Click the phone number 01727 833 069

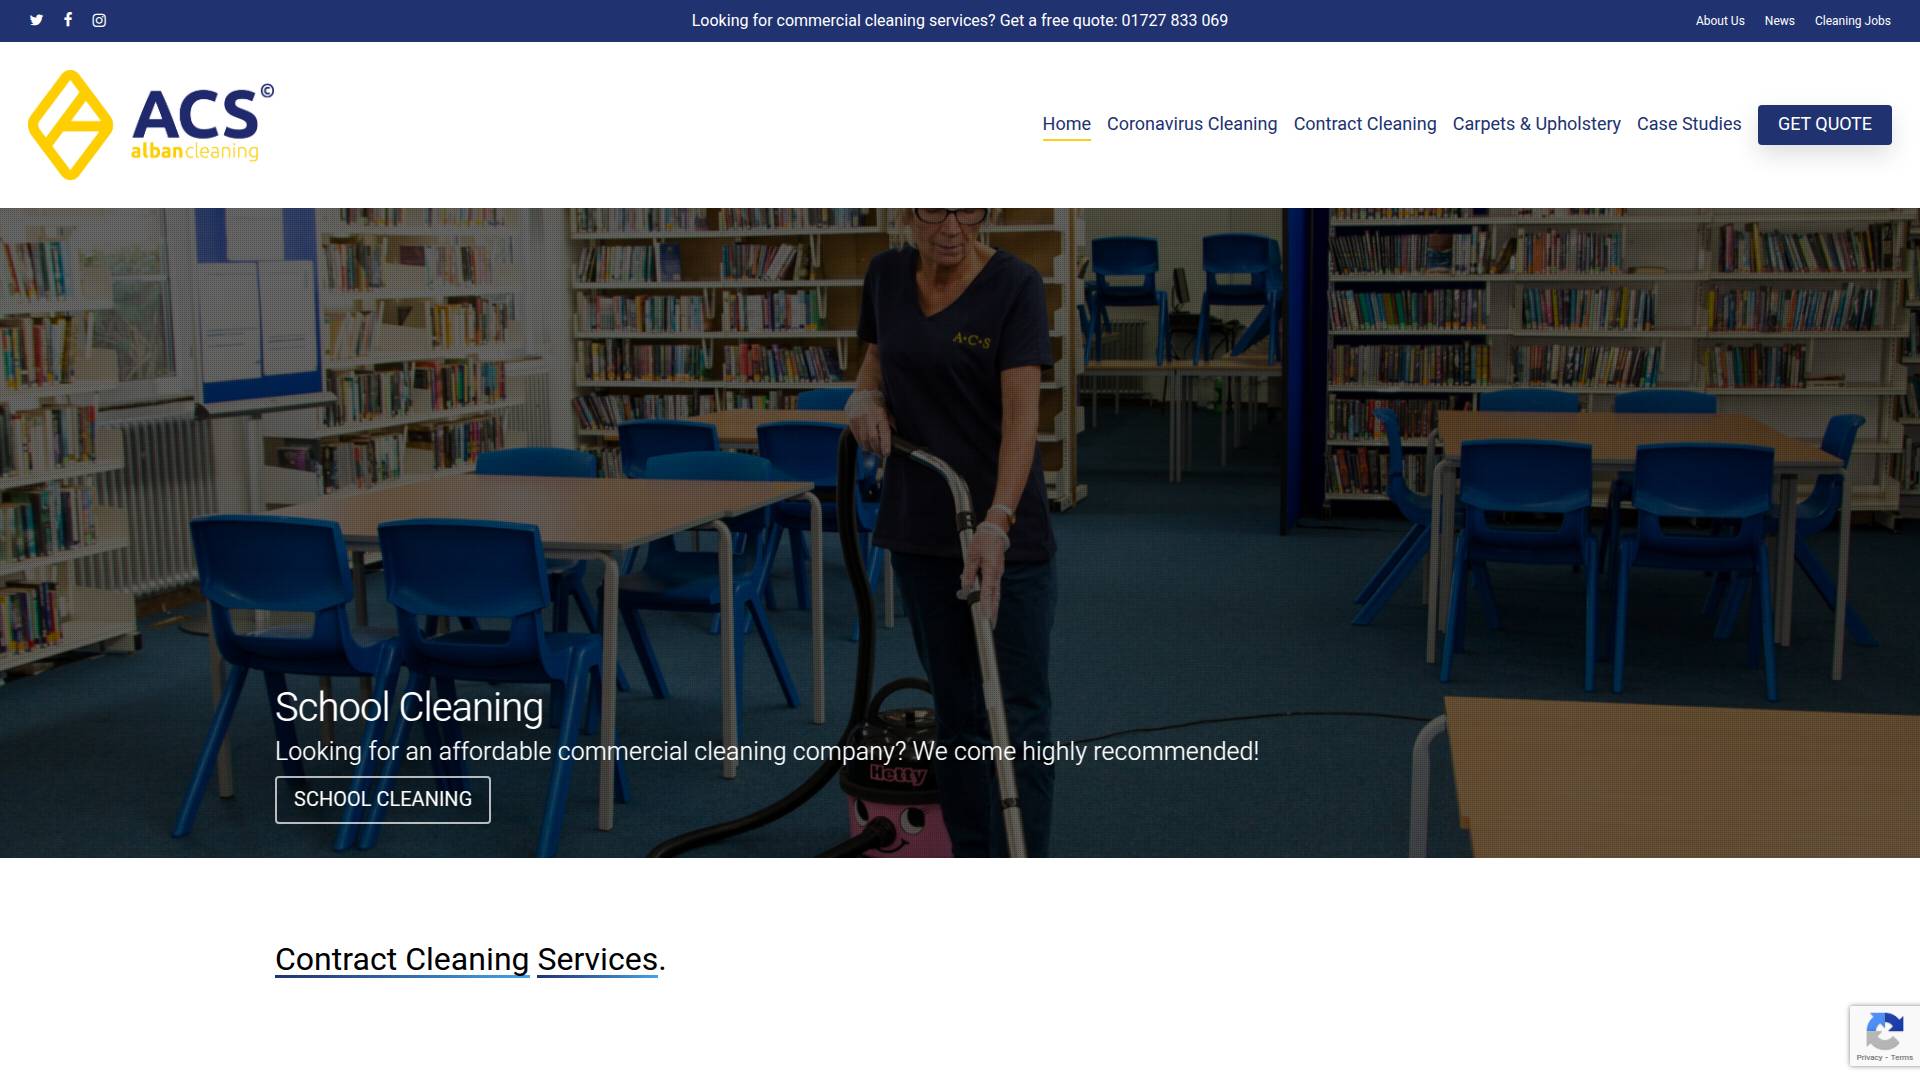1173,19
